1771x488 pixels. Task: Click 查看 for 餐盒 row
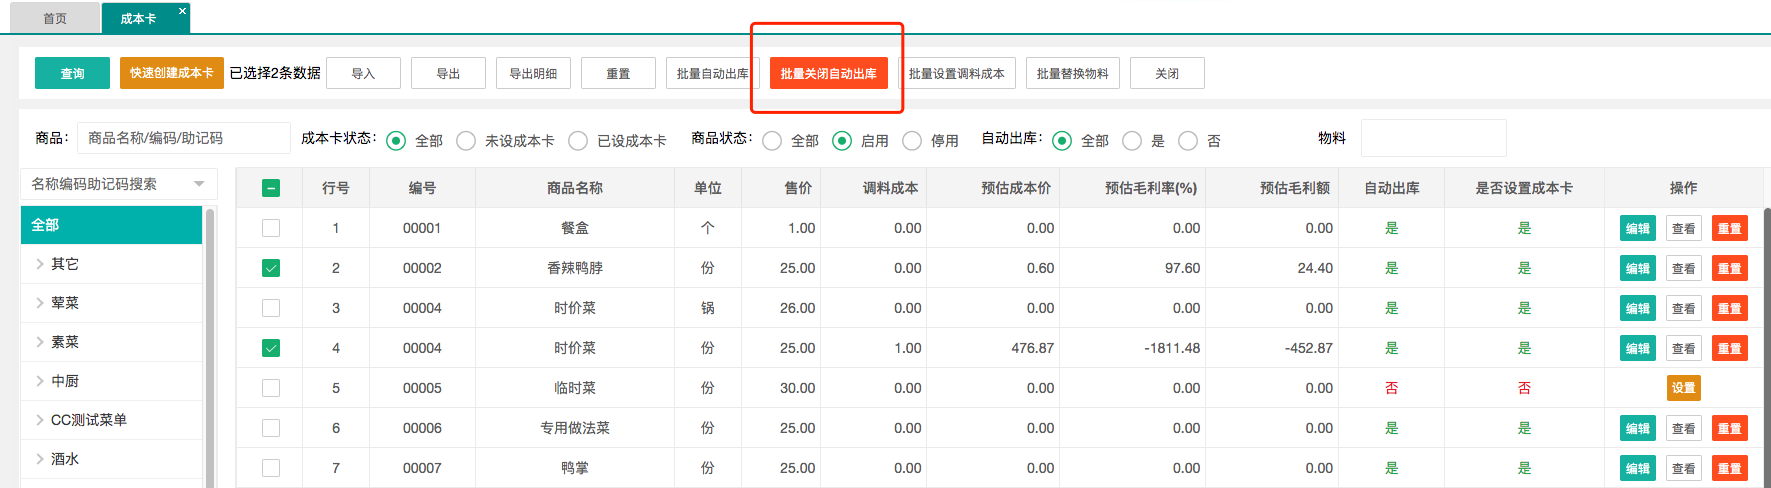point(1684,228)
